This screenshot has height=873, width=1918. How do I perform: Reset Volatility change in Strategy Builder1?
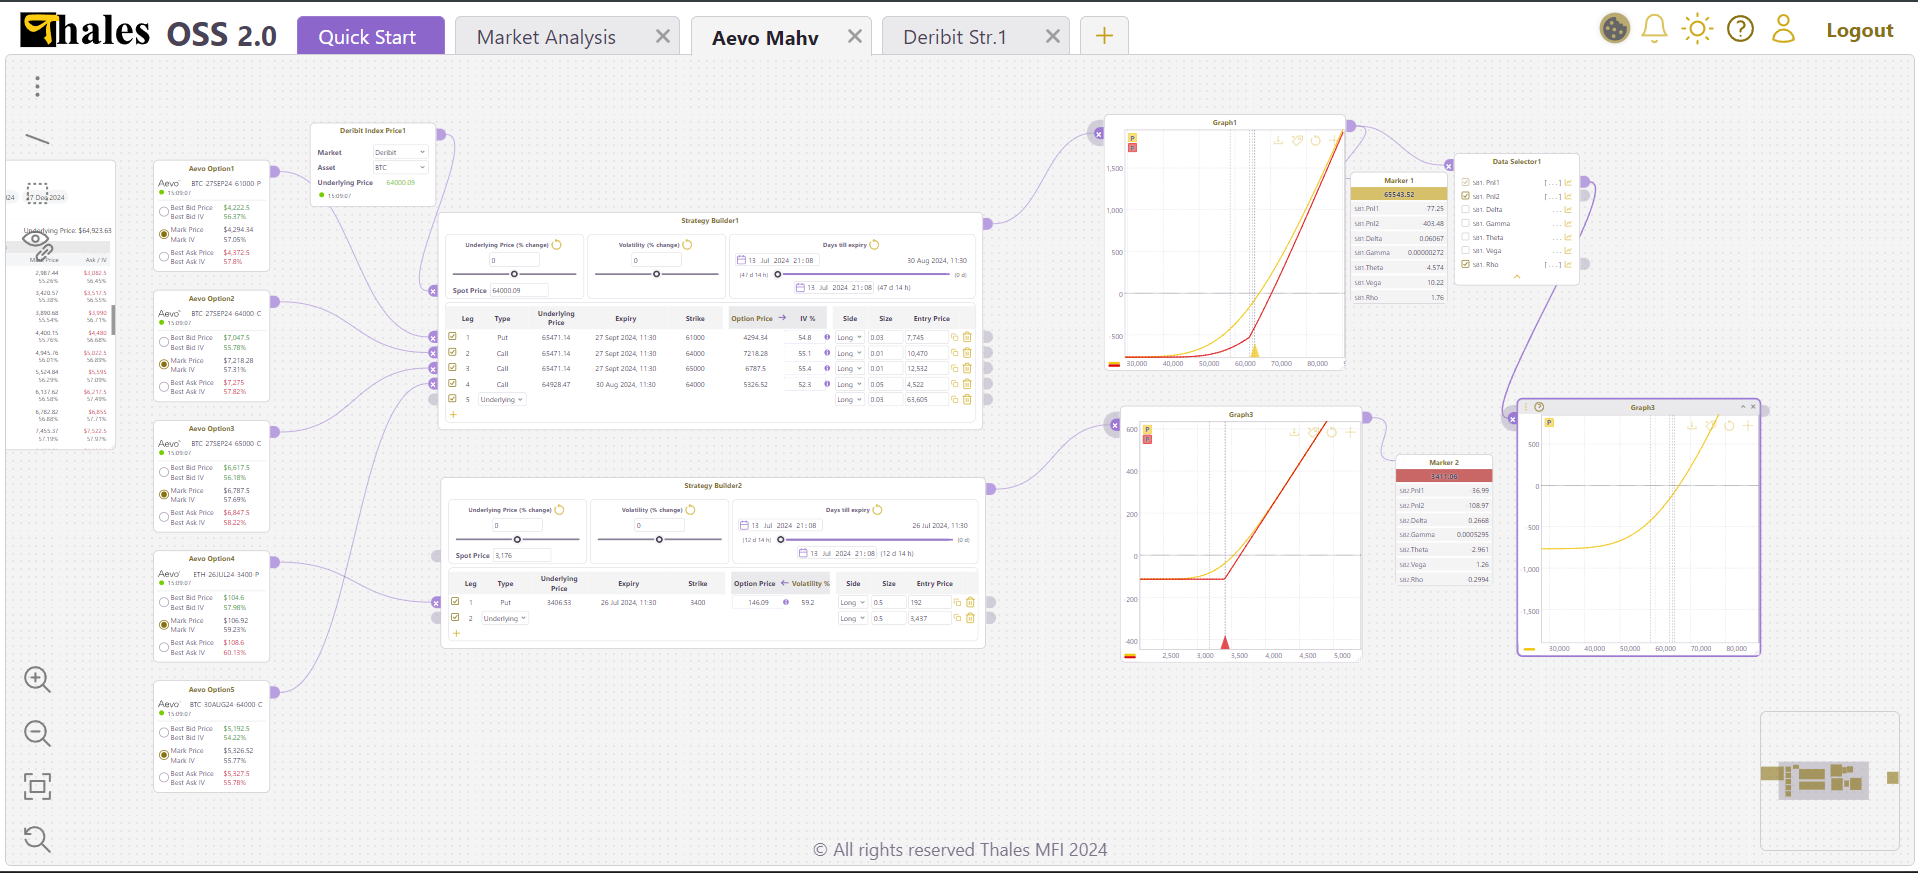pyautogui.click(x=688, y=245)
